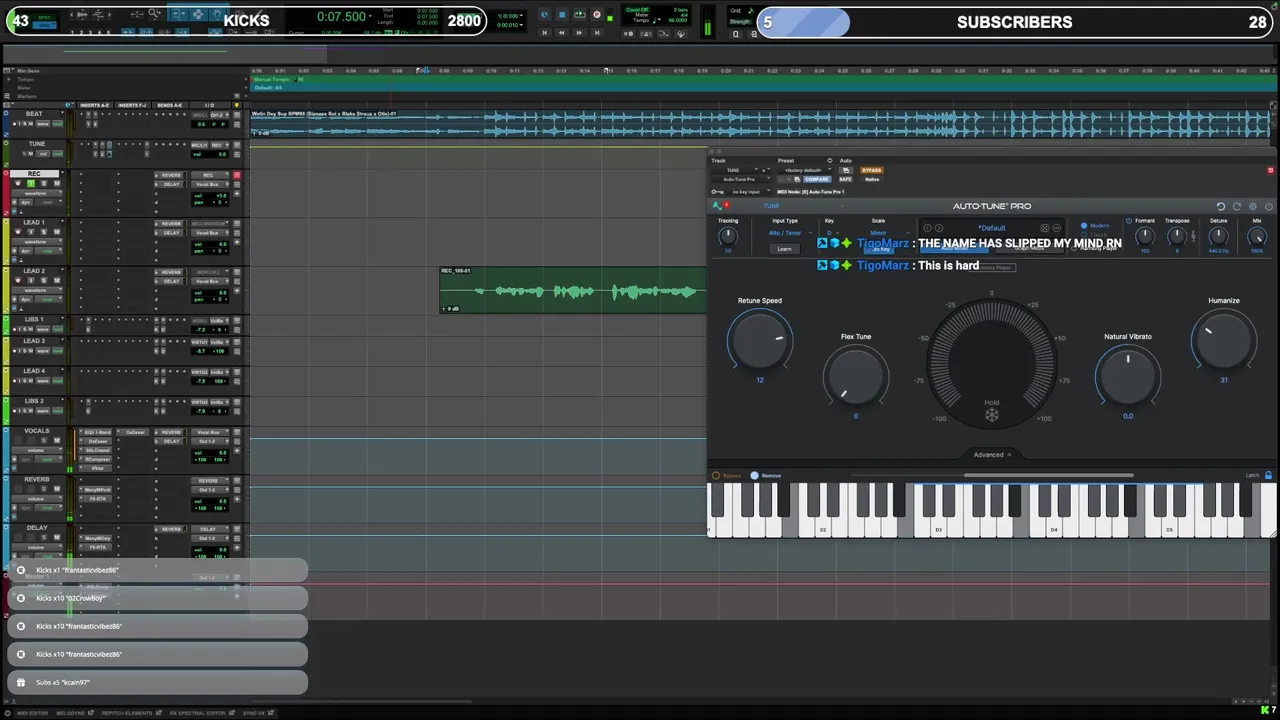Screen dimensions: 1280x720
Task: Open the MELODYNE tab at bottom
Action: coord(73,713)
